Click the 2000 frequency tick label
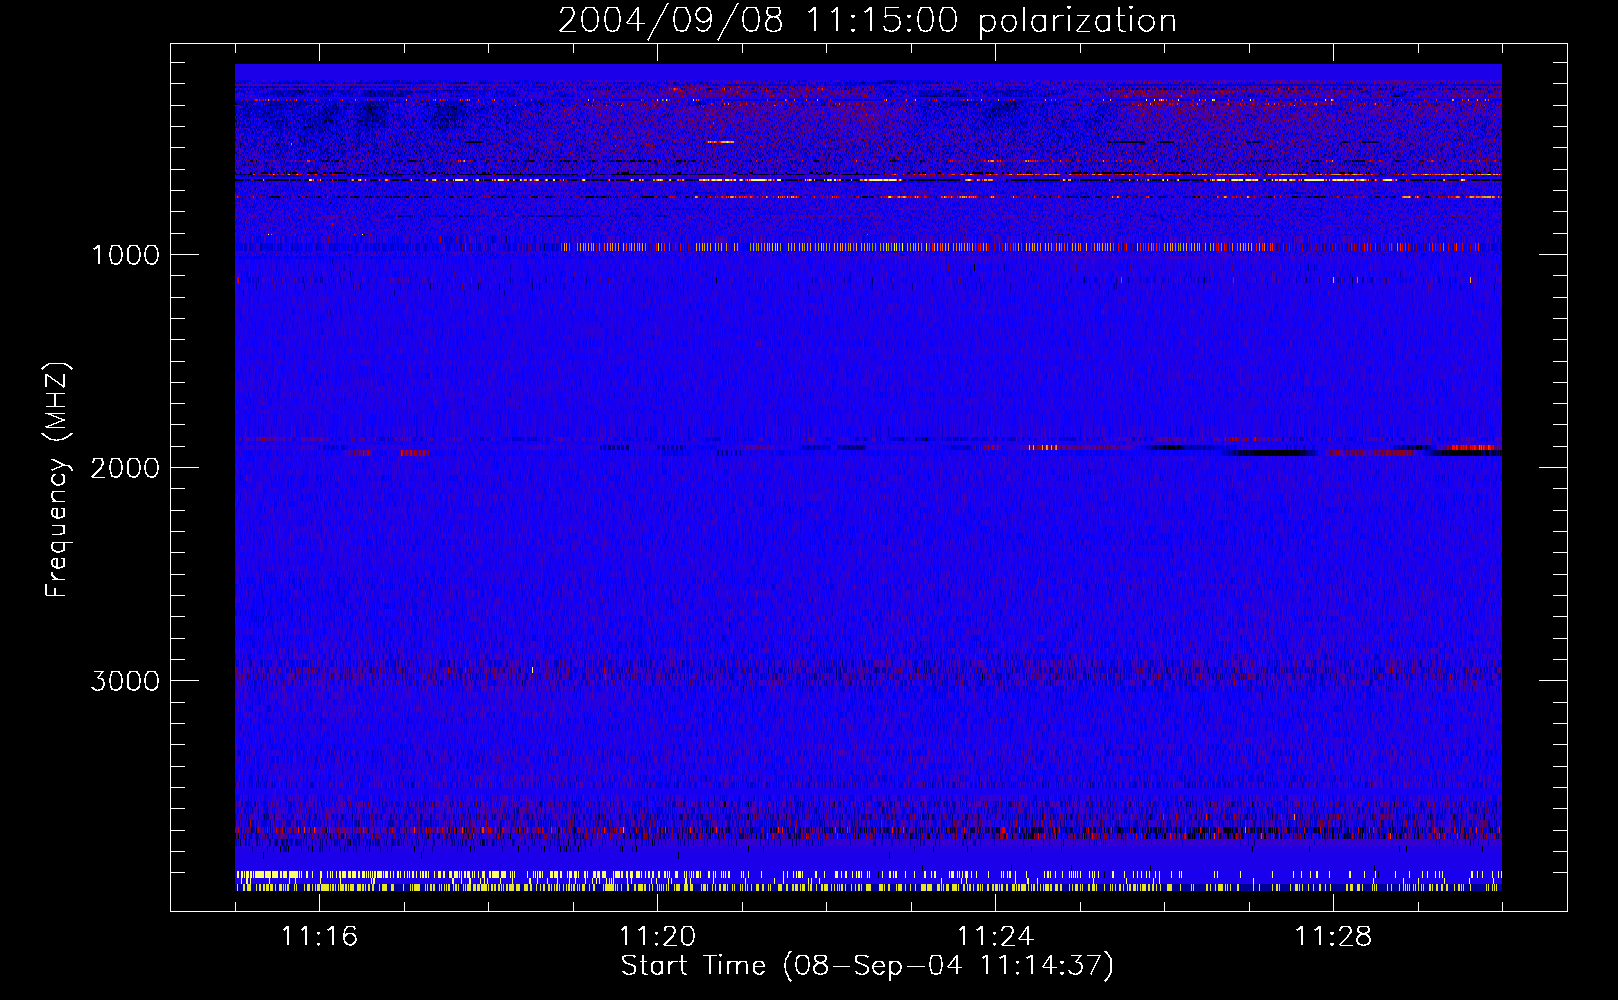Screen dimensions: 1618x1000 pyautogui.click(x=125, y=468)
